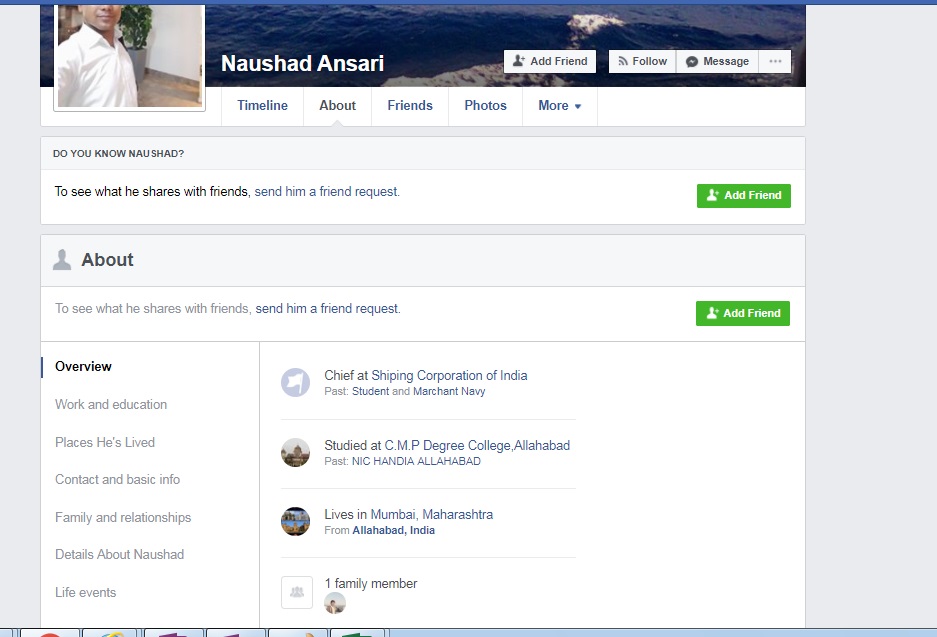The height and width of the screenshot is (637, 937).
Task: Open C.M.P Degree College,Allahabad link
Action: [x=477, y=446]
